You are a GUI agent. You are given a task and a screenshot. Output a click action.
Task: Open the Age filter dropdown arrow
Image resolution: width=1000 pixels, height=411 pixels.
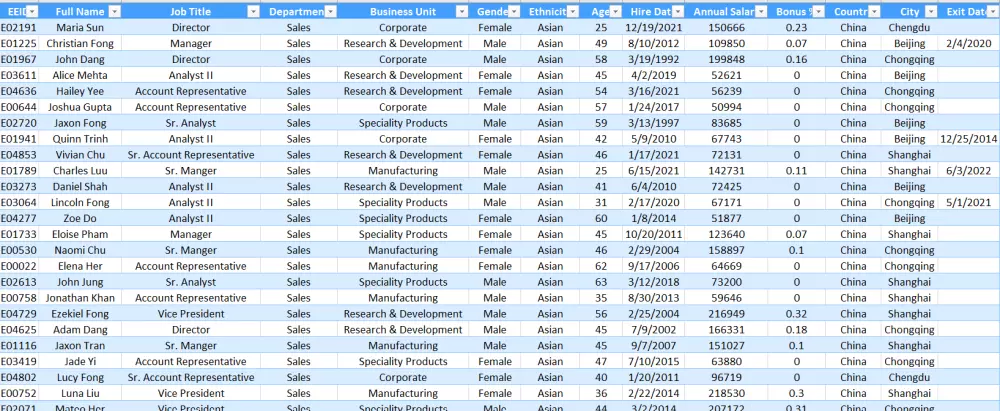point(615,12)
